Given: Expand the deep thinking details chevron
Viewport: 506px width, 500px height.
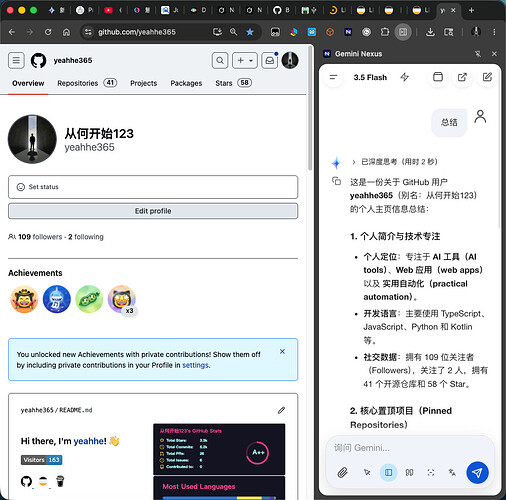Looking at the screenshot, I should point(354,162).
